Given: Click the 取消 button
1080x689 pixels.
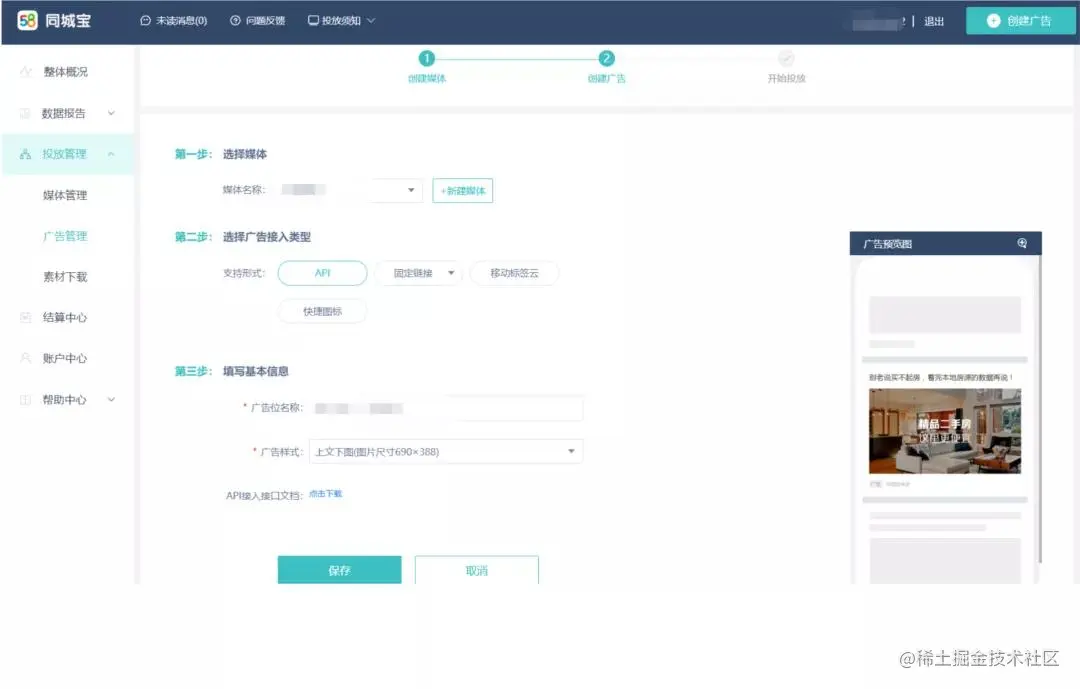Looking at the screenshot, I should click(477, 570).
